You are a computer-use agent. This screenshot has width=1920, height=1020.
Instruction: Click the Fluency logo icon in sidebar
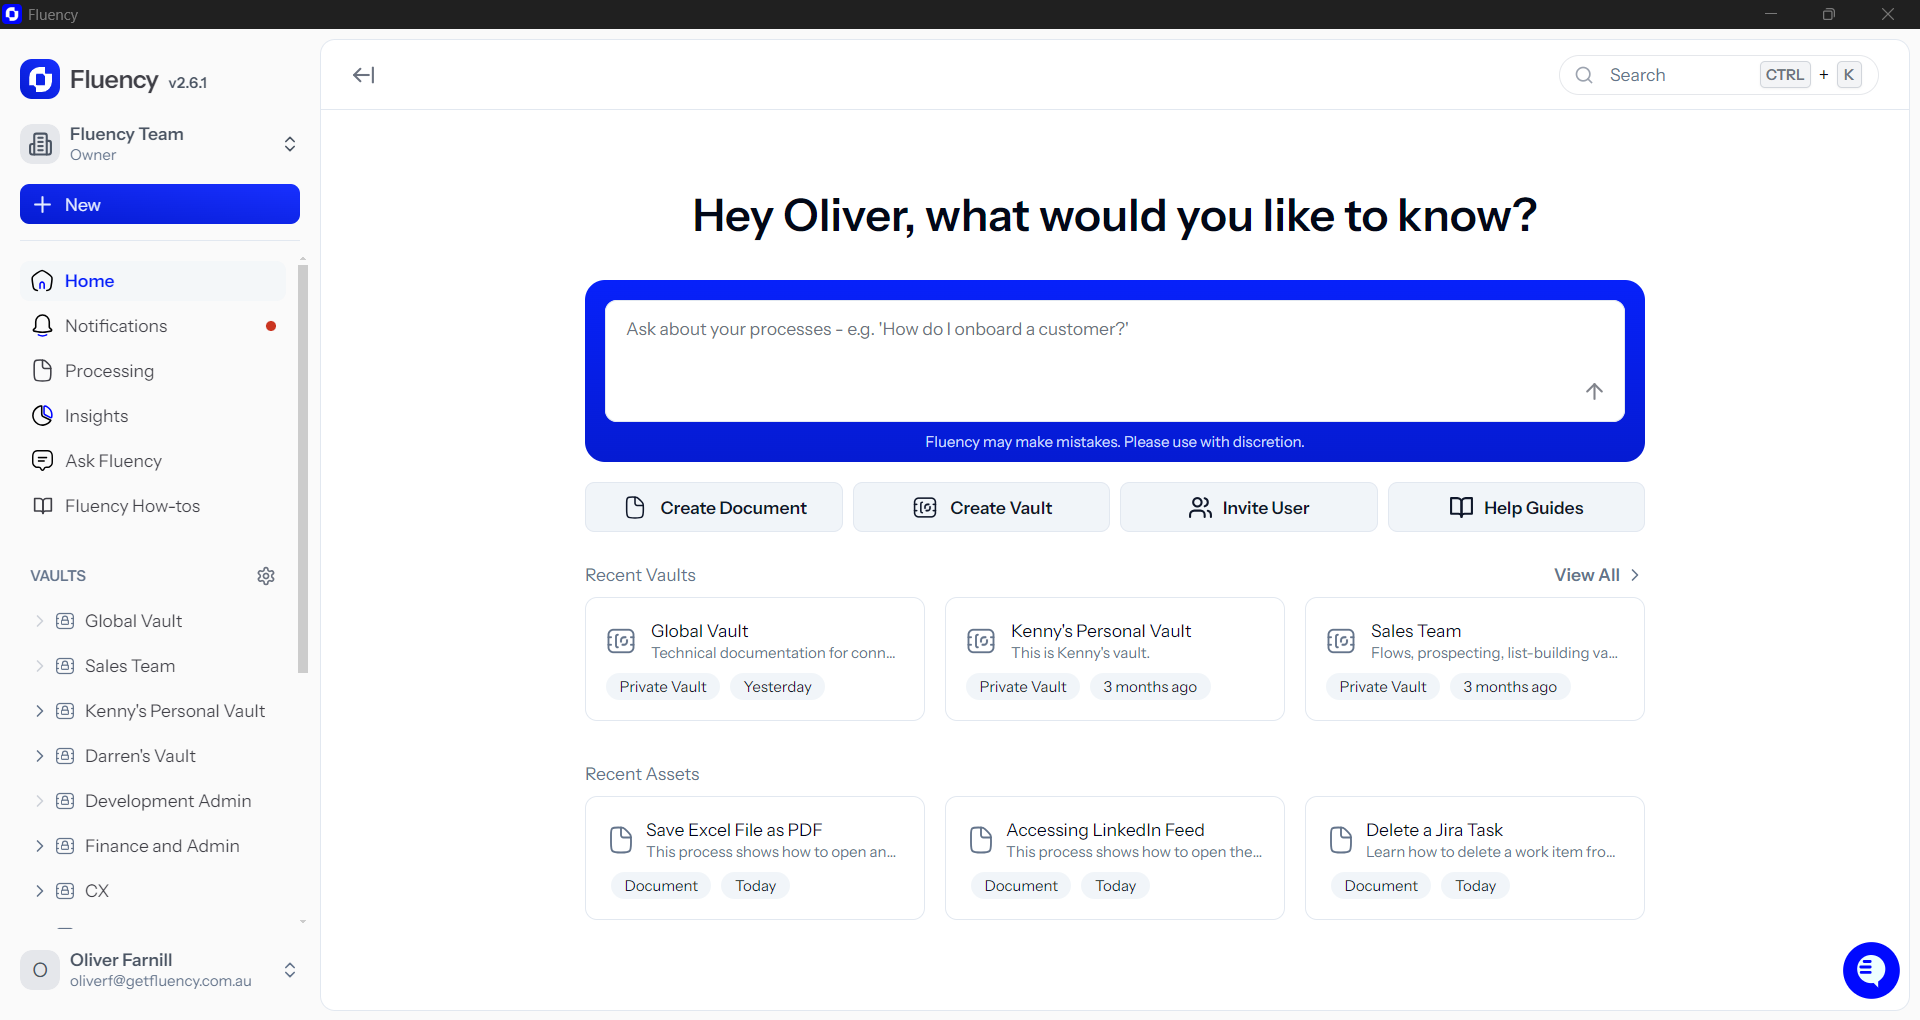click(x=40, y=79)
